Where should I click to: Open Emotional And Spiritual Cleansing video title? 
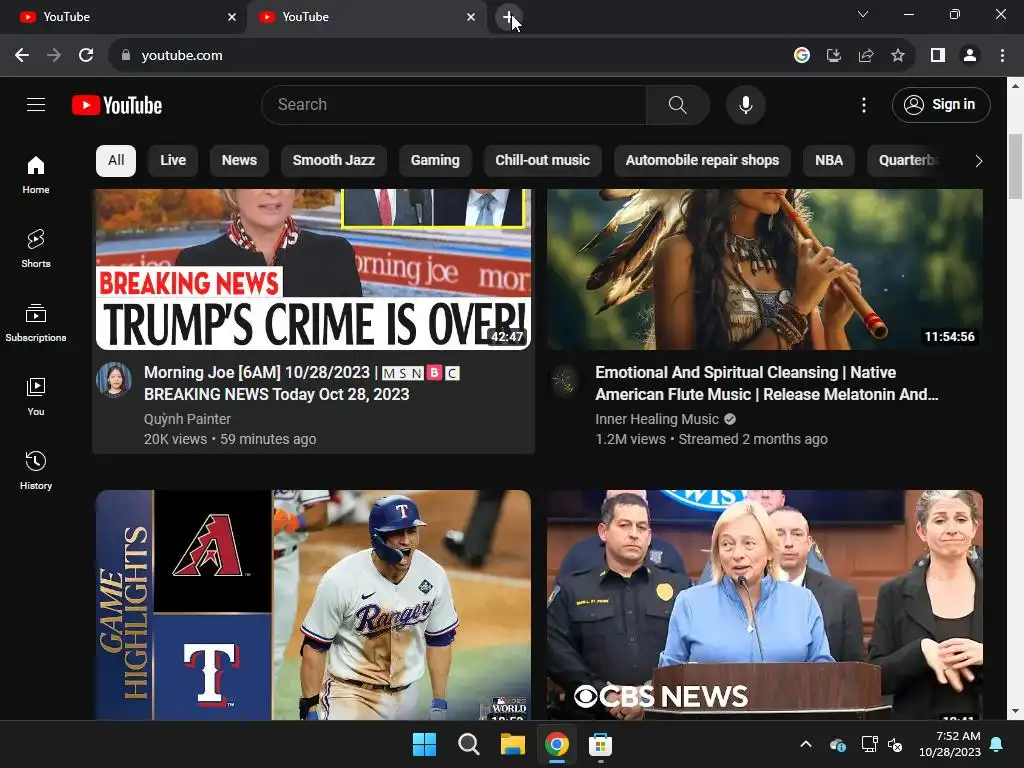click(767, 383)
